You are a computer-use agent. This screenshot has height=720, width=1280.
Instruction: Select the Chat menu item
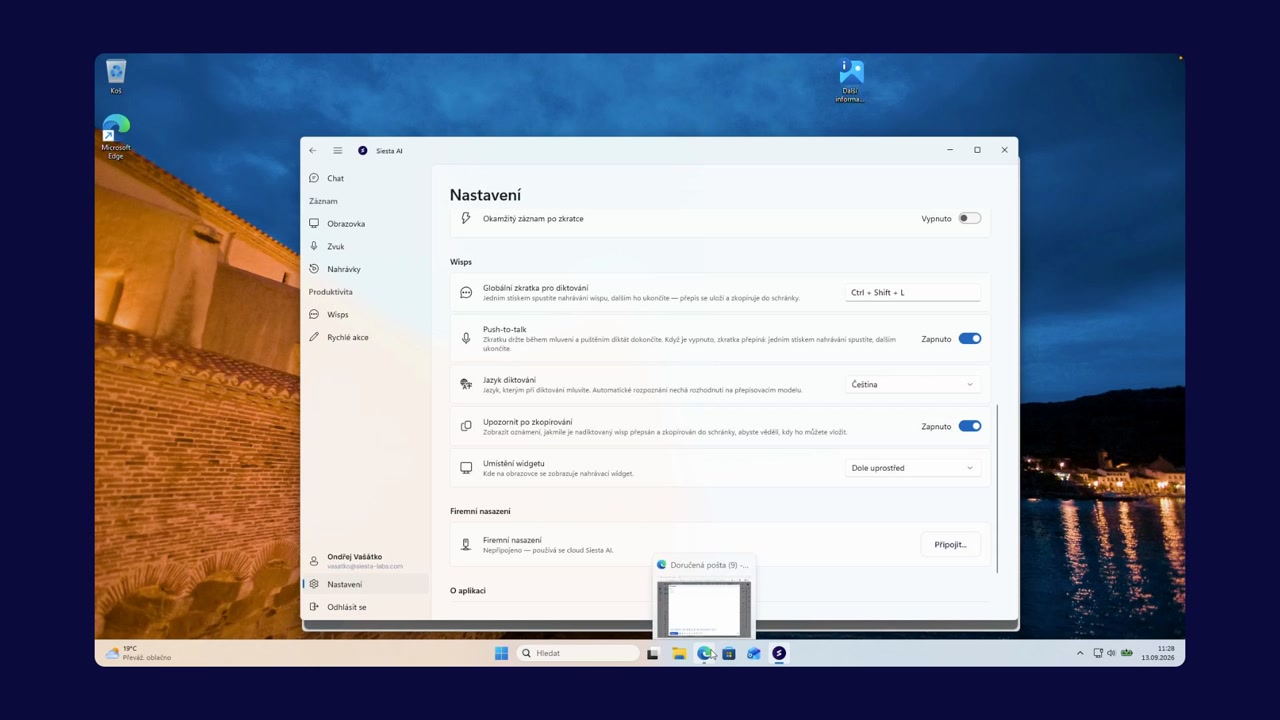(x=365, y=178)
